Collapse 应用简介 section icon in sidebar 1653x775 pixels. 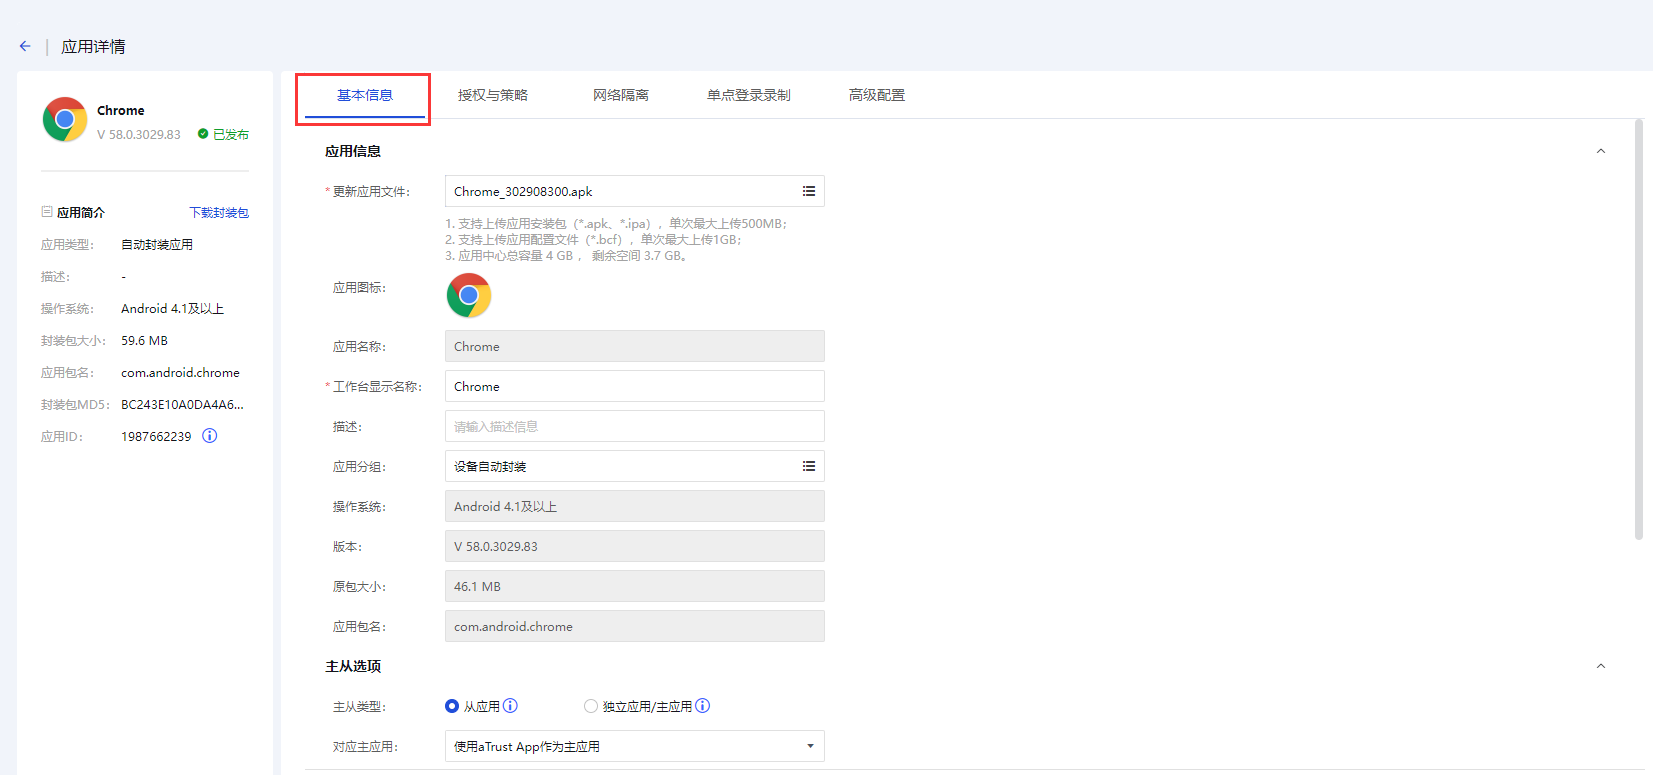pyautogui.click(x=47, y=212)
